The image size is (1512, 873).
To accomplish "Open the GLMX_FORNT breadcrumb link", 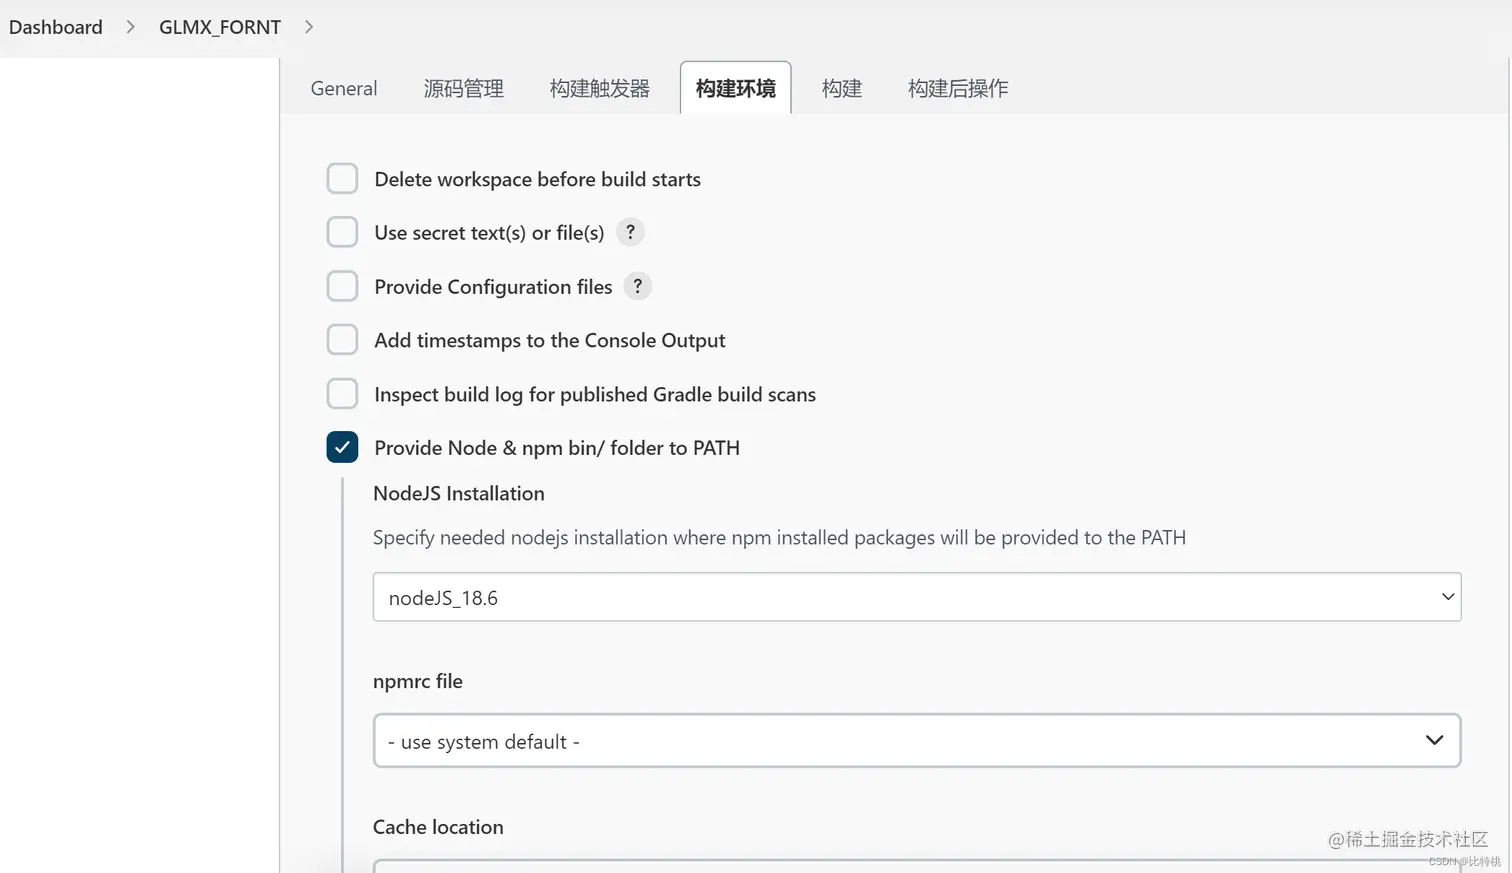I will click(220, 27).
